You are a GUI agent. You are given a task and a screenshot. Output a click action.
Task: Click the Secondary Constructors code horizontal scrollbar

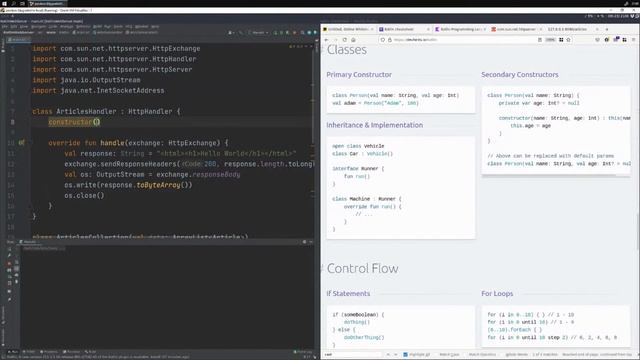549,176
